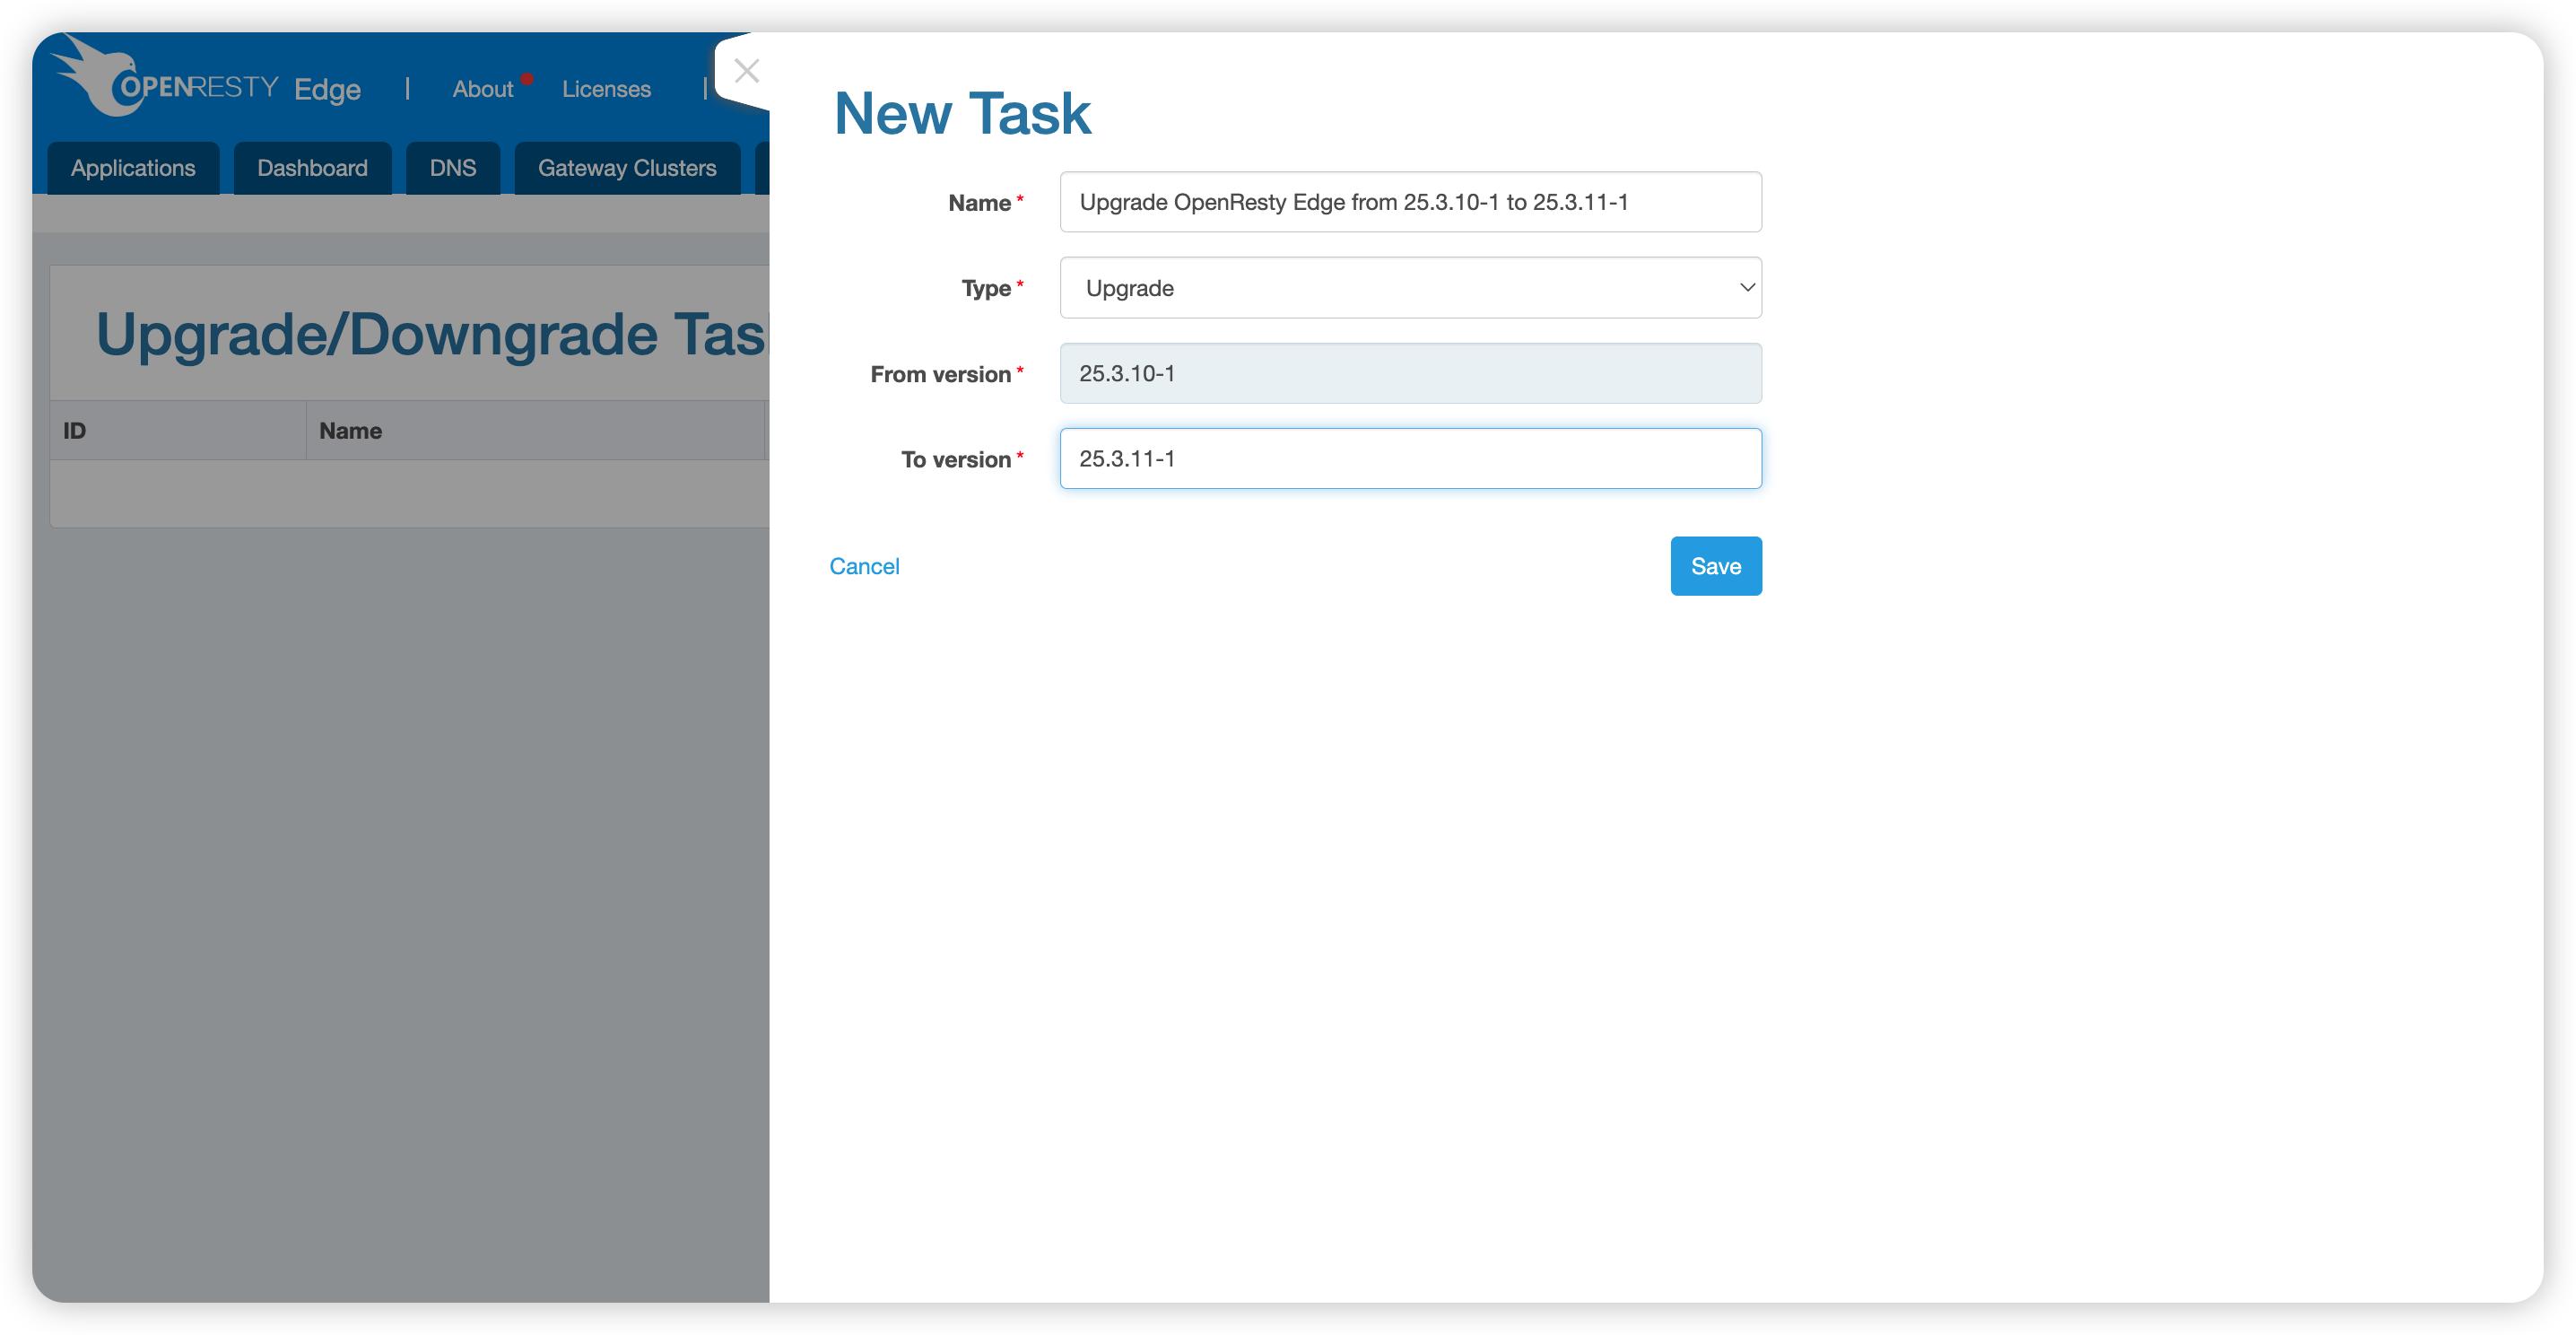Close the New Task panel

(746, 71)
